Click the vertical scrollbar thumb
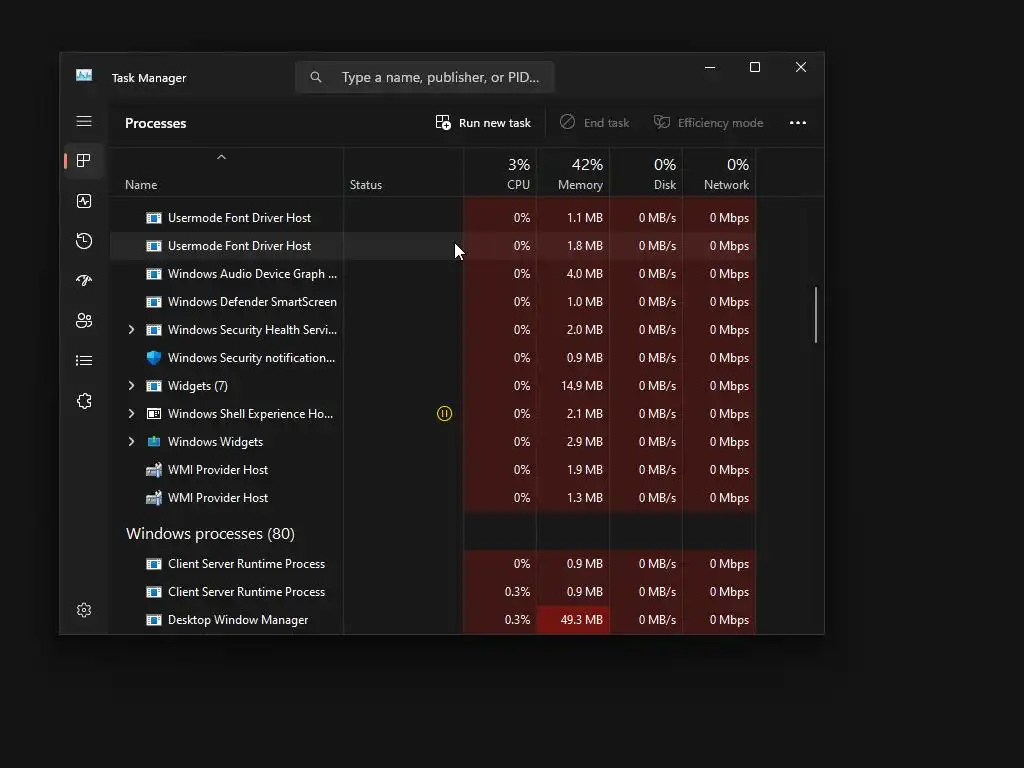 point(816,314)
